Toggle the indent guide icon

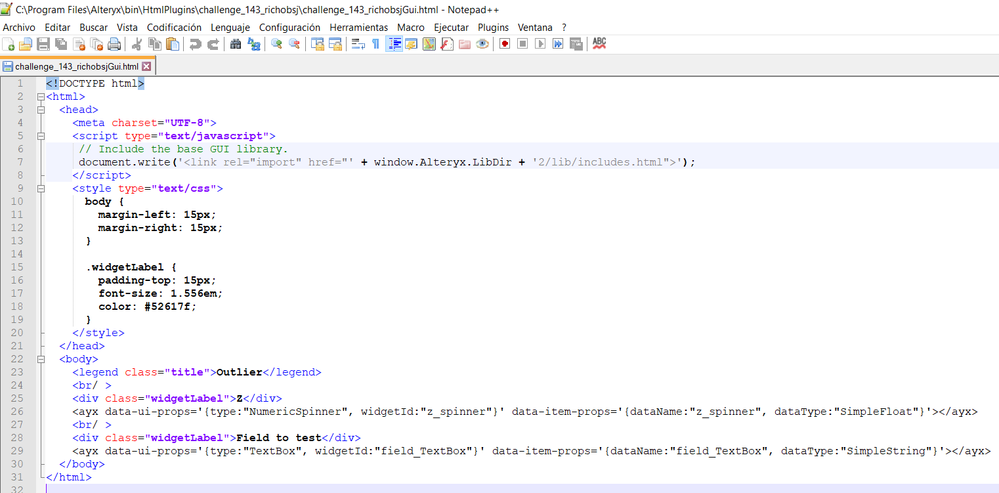coord(394,44)
